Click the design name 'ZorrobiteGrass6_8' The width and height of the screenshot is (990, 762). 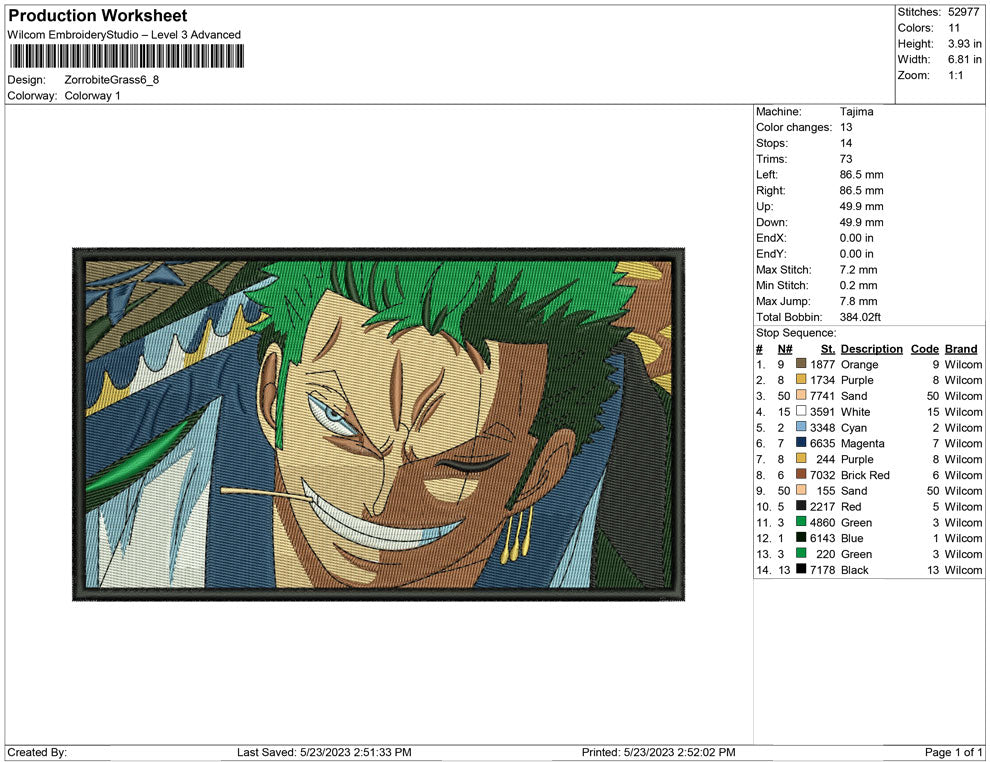pos(112,80)
